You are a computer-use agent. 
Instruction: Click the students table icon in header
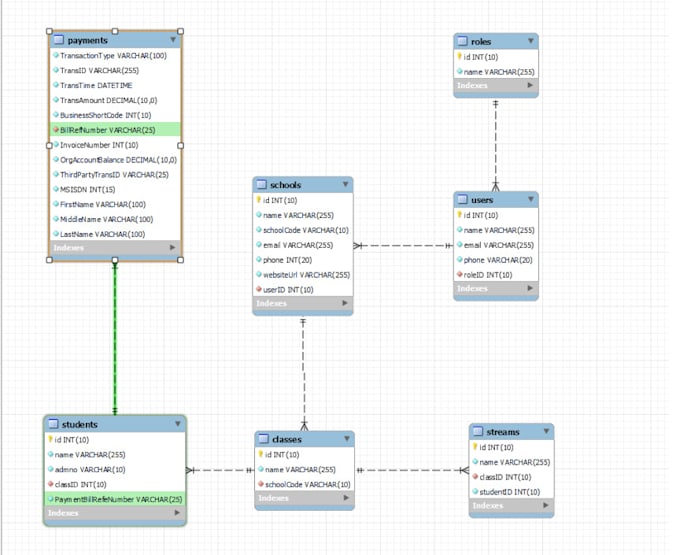coord(53,424)
